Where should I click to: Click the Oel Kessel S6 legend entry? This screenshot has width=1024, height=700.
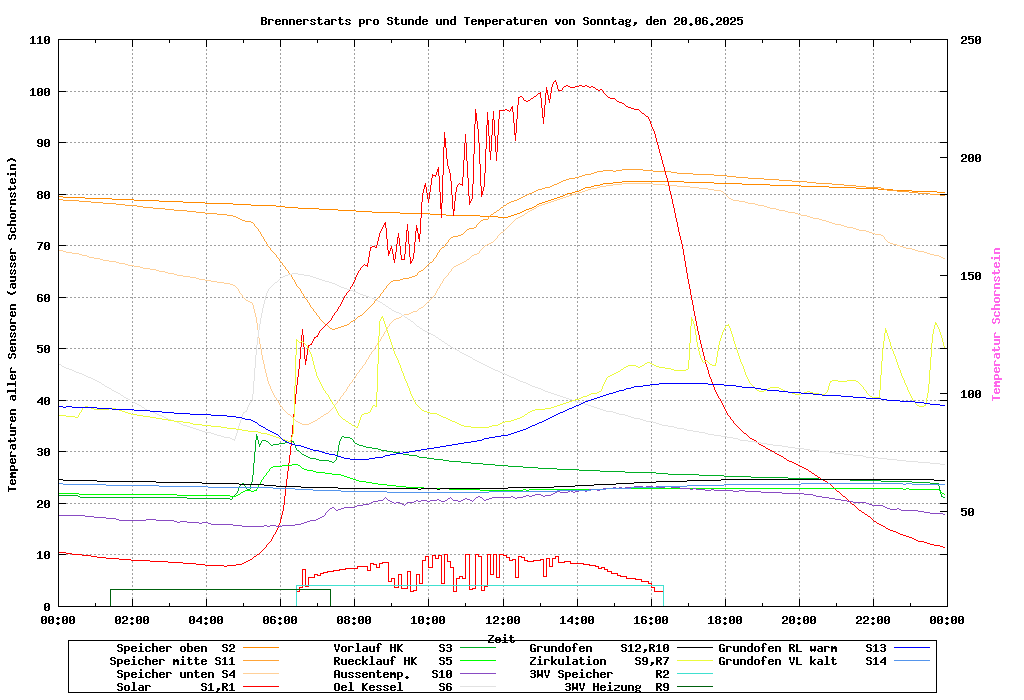[392, 687]
